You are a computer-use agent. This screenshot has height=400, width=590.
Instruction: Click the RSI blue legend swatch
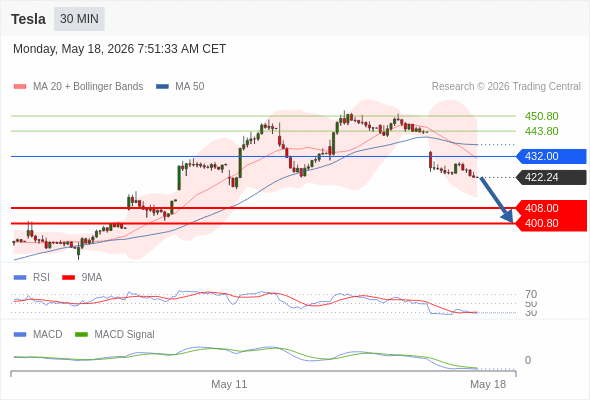click(x=20, y=278)
